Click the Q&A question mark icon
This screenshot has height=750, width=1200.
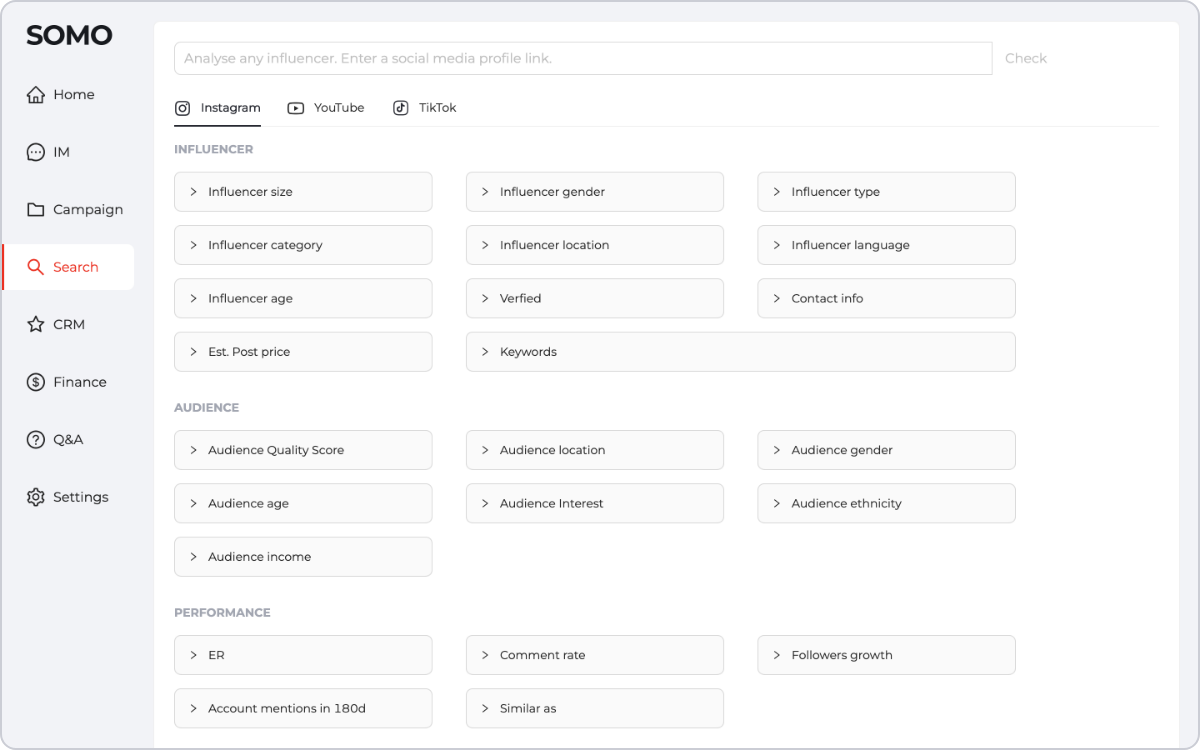pos(36,440)
